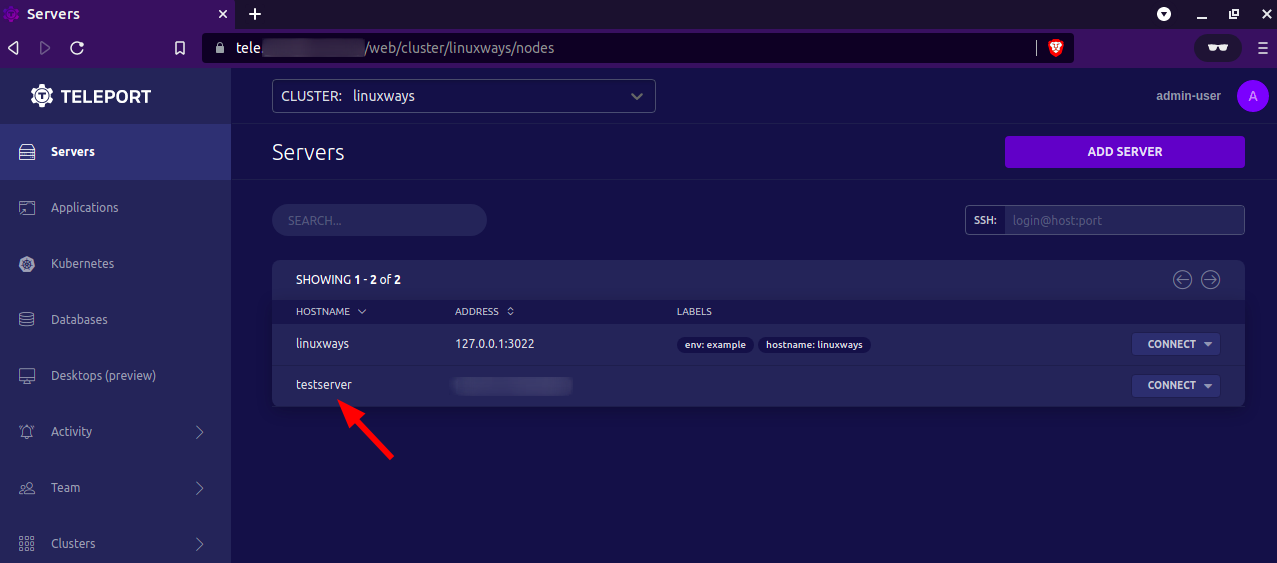Screen dimensions: 1277x563
Task: Click the private window glasses icon
Action: coord(1217,47)
